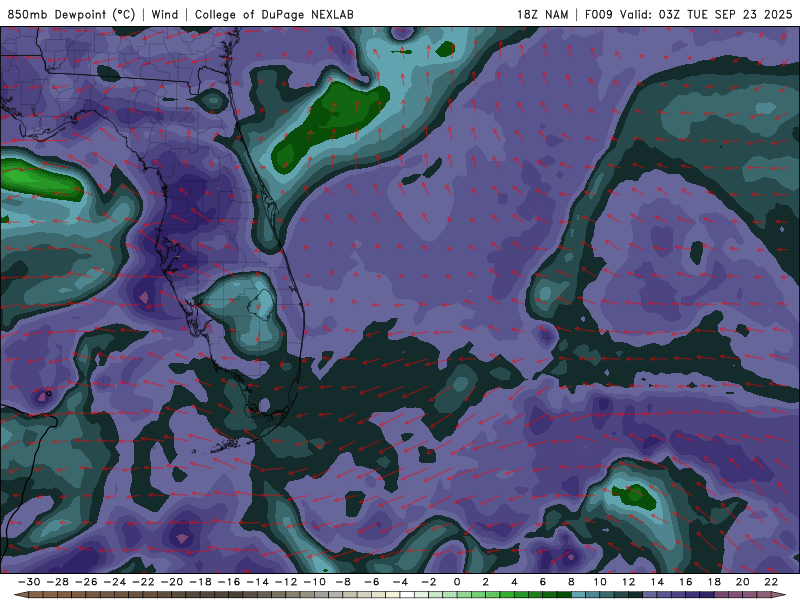
Task: Click the -22 value on the color scale
Action: [x=143, y=582]
